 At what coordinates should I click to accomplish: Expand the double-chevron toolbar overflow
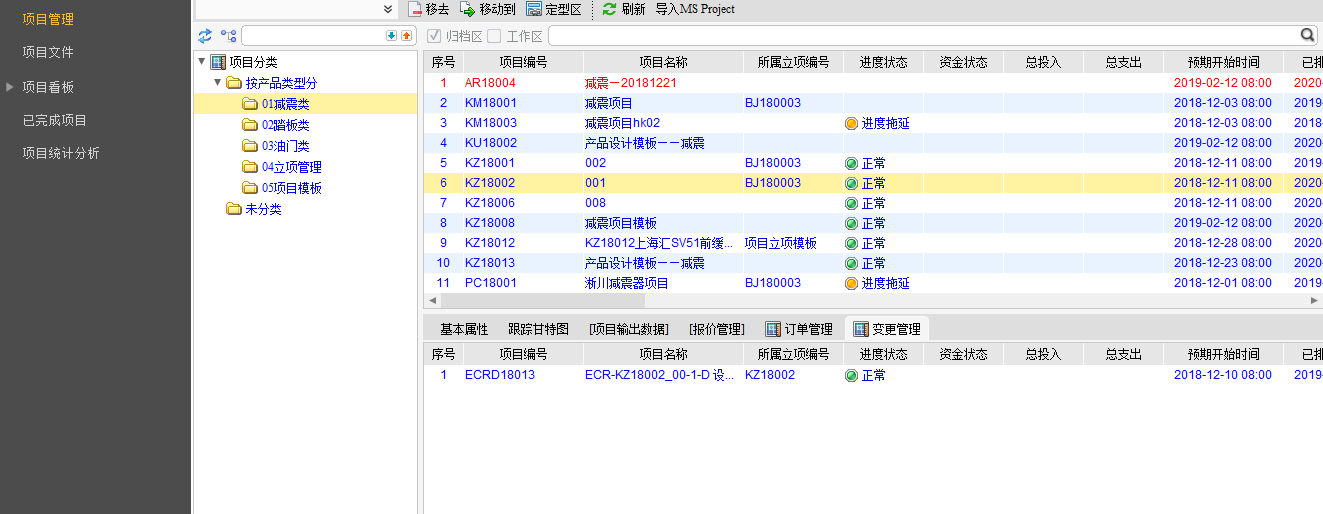pos(388,9)
